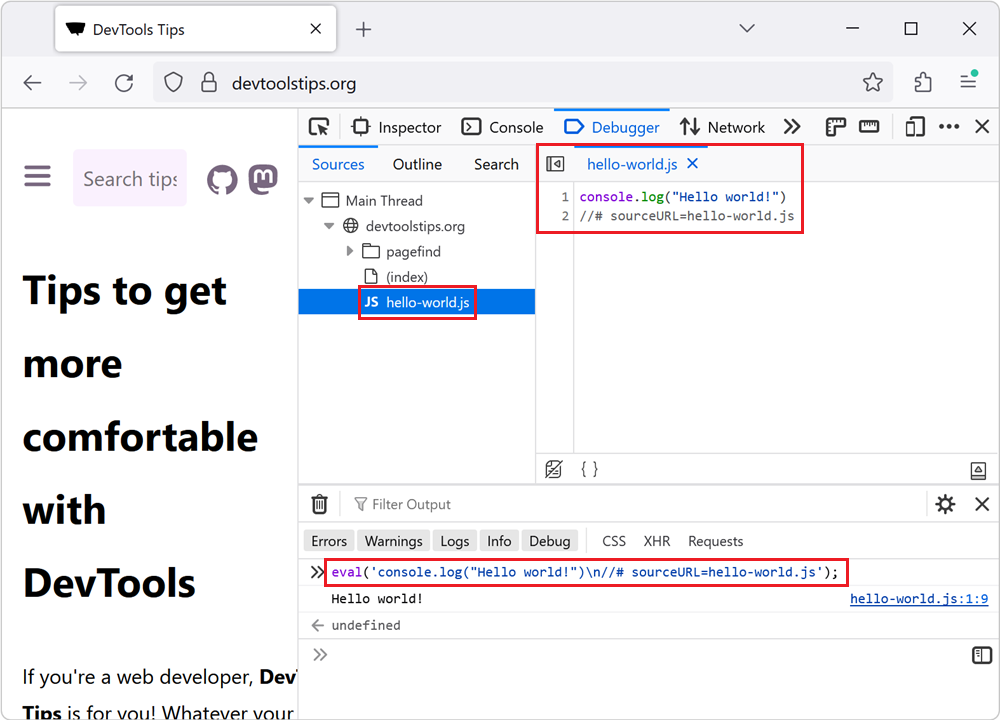Follow the hello-world.js:1:9 console link
The height and width of the screenshot is (720, 1000).
click(918, 598)
